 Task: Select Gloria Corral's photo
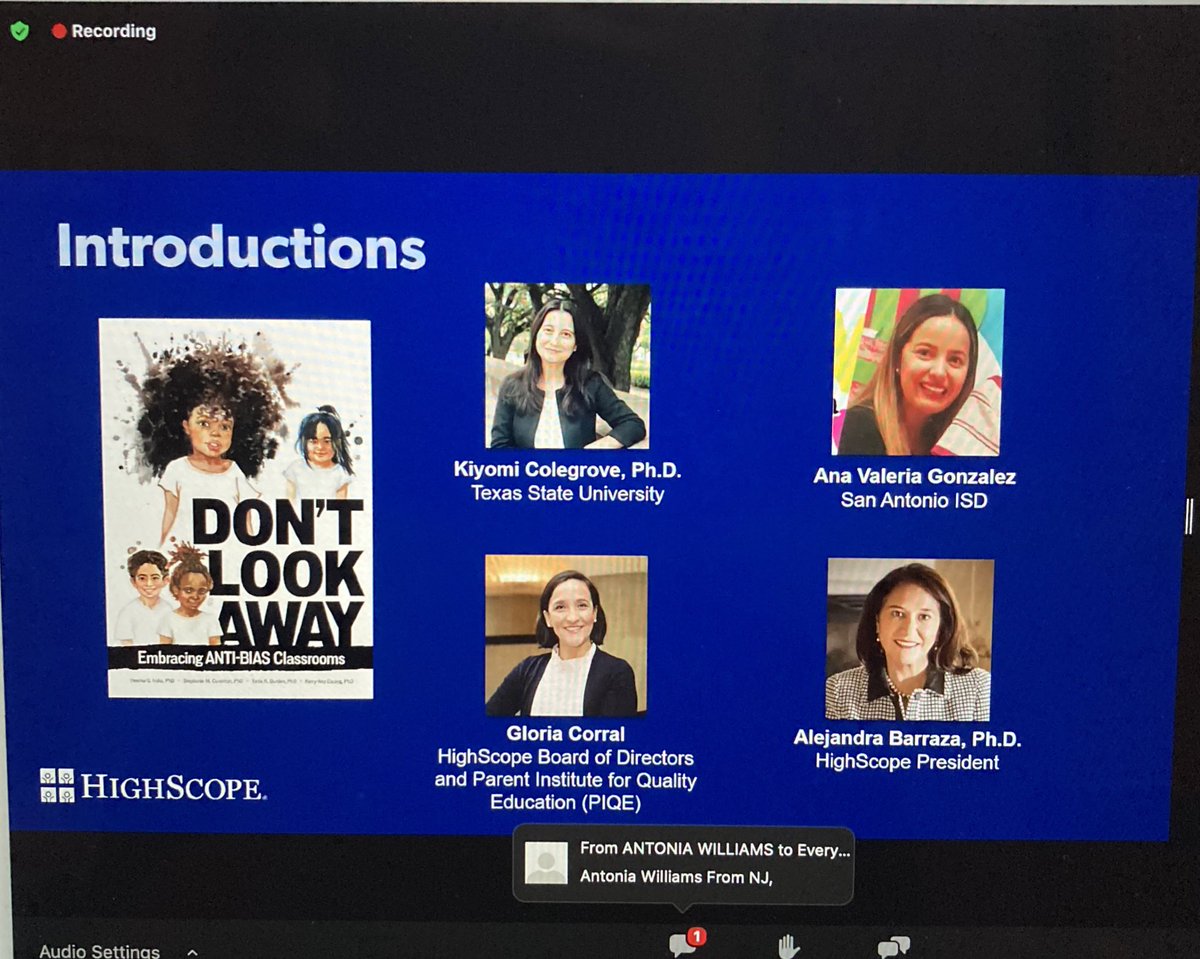click(566, 636)
